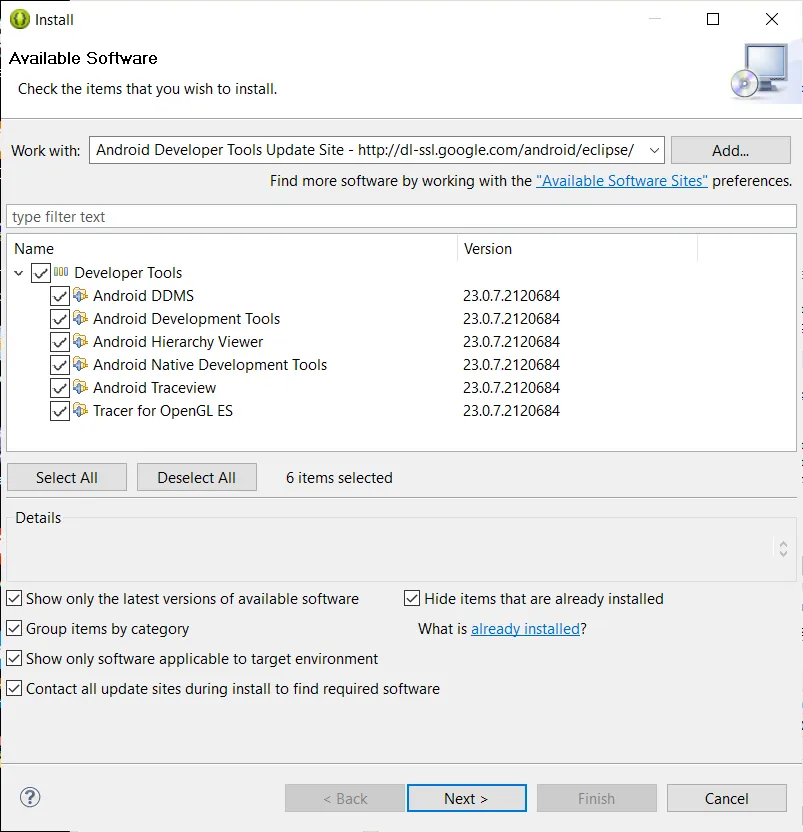Image resolution: width=803 pixels, height=832 pixels.
Task: Uncheck Android Development Tools checkbox
Action: (x=60, y=319)
